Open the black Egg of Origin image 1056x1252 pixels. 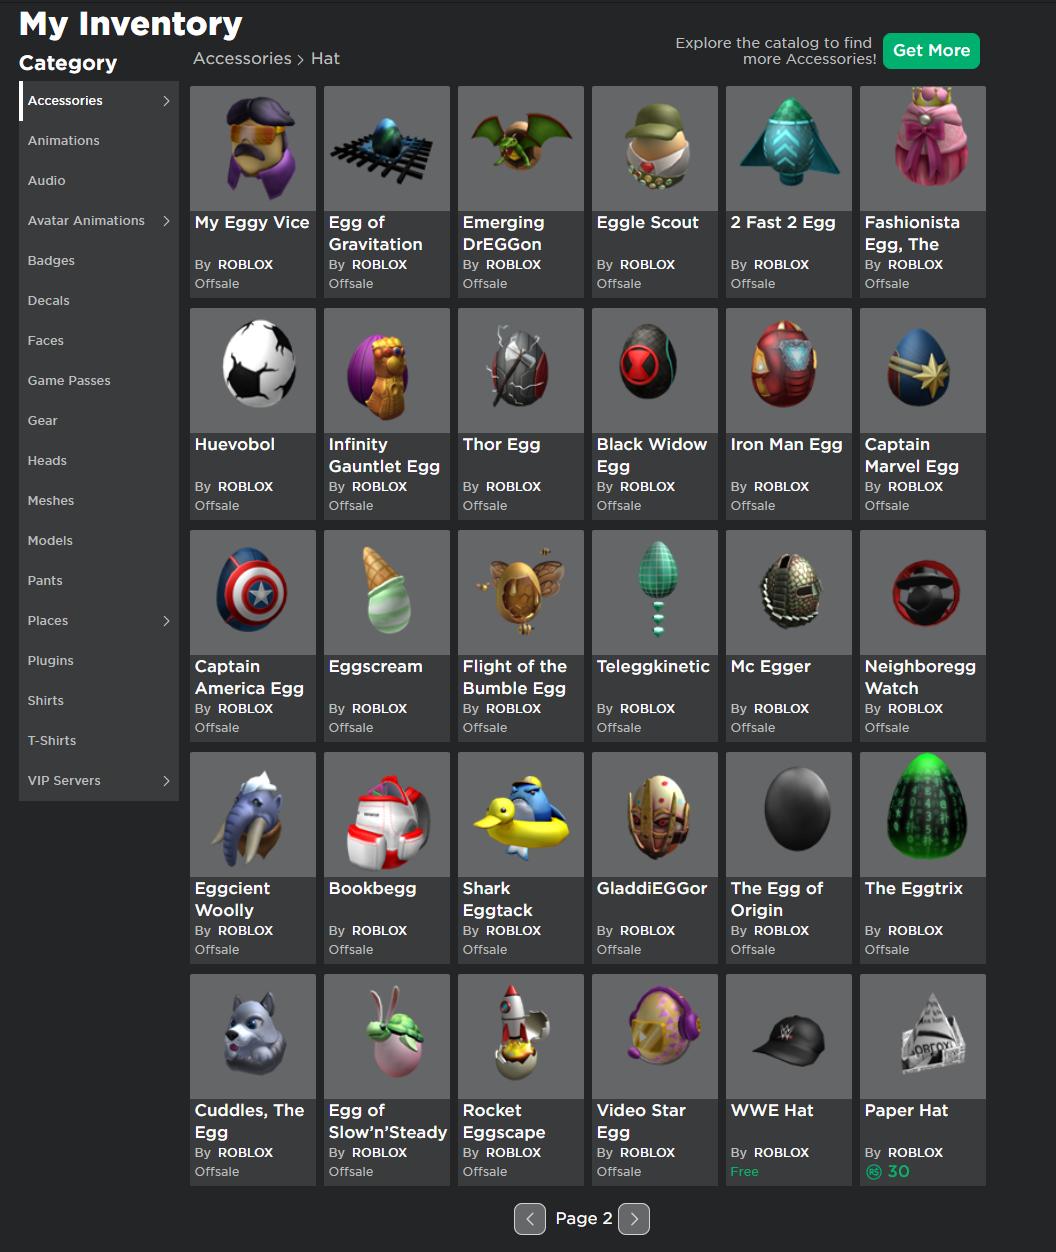pyautogui.click(x=789, y=814)
